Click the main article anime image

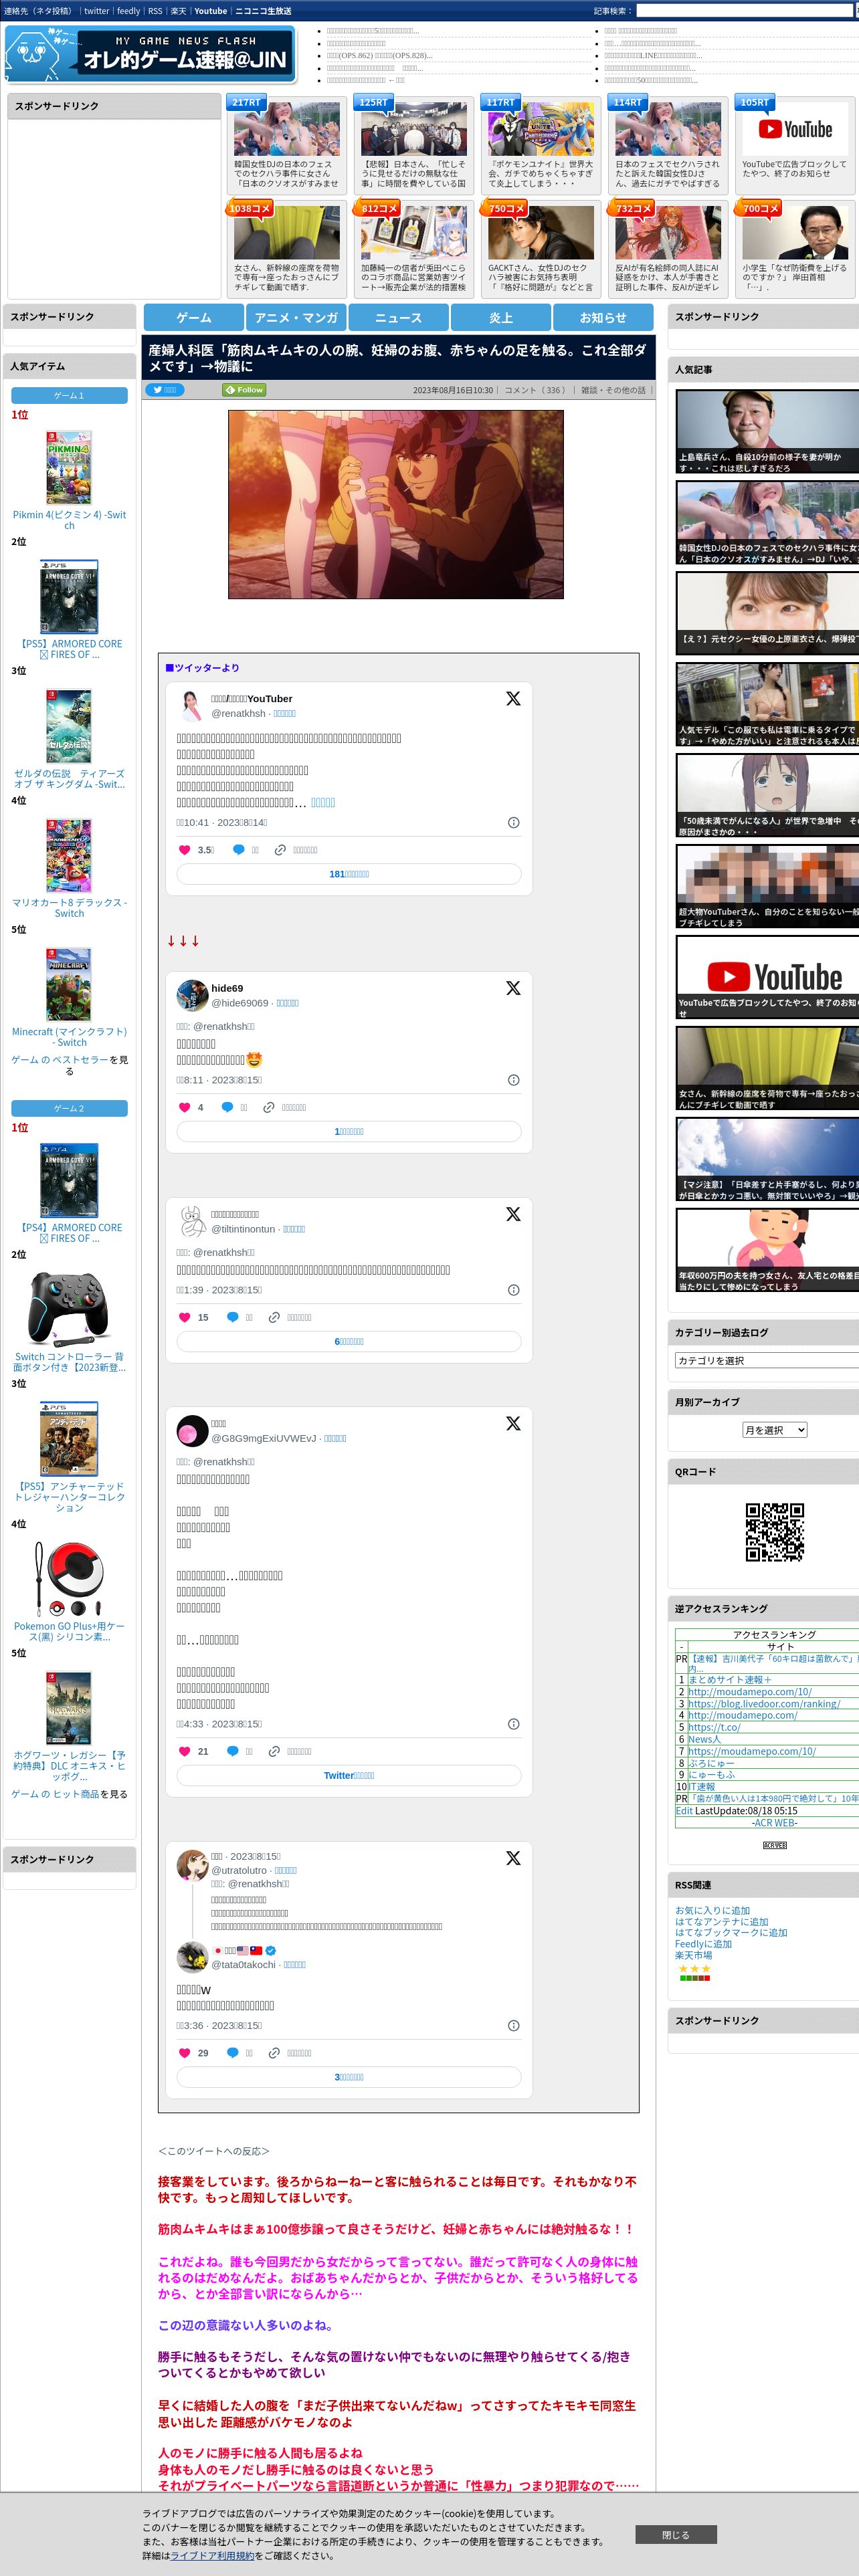click(395, 504)
